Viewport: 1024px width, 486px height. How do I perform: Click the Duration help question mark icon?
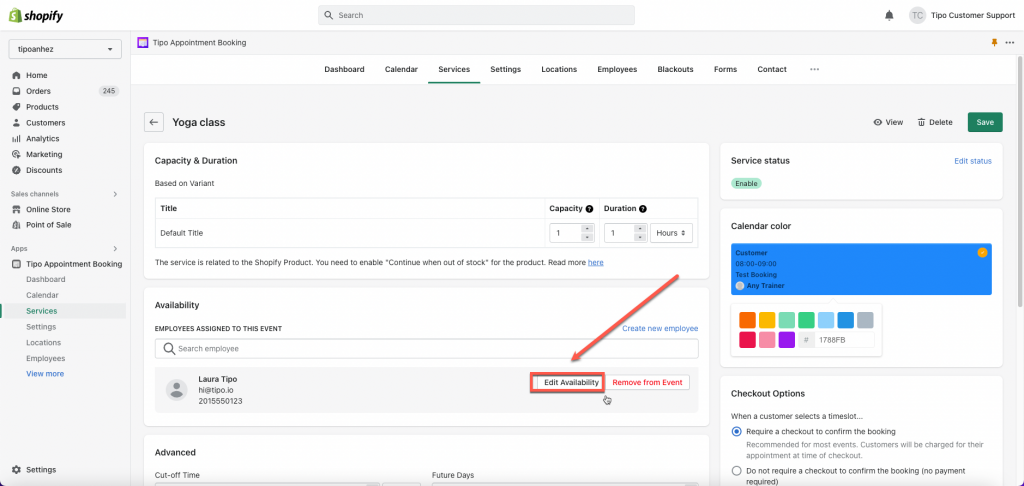pyautogui.click(x=643, y=208)
